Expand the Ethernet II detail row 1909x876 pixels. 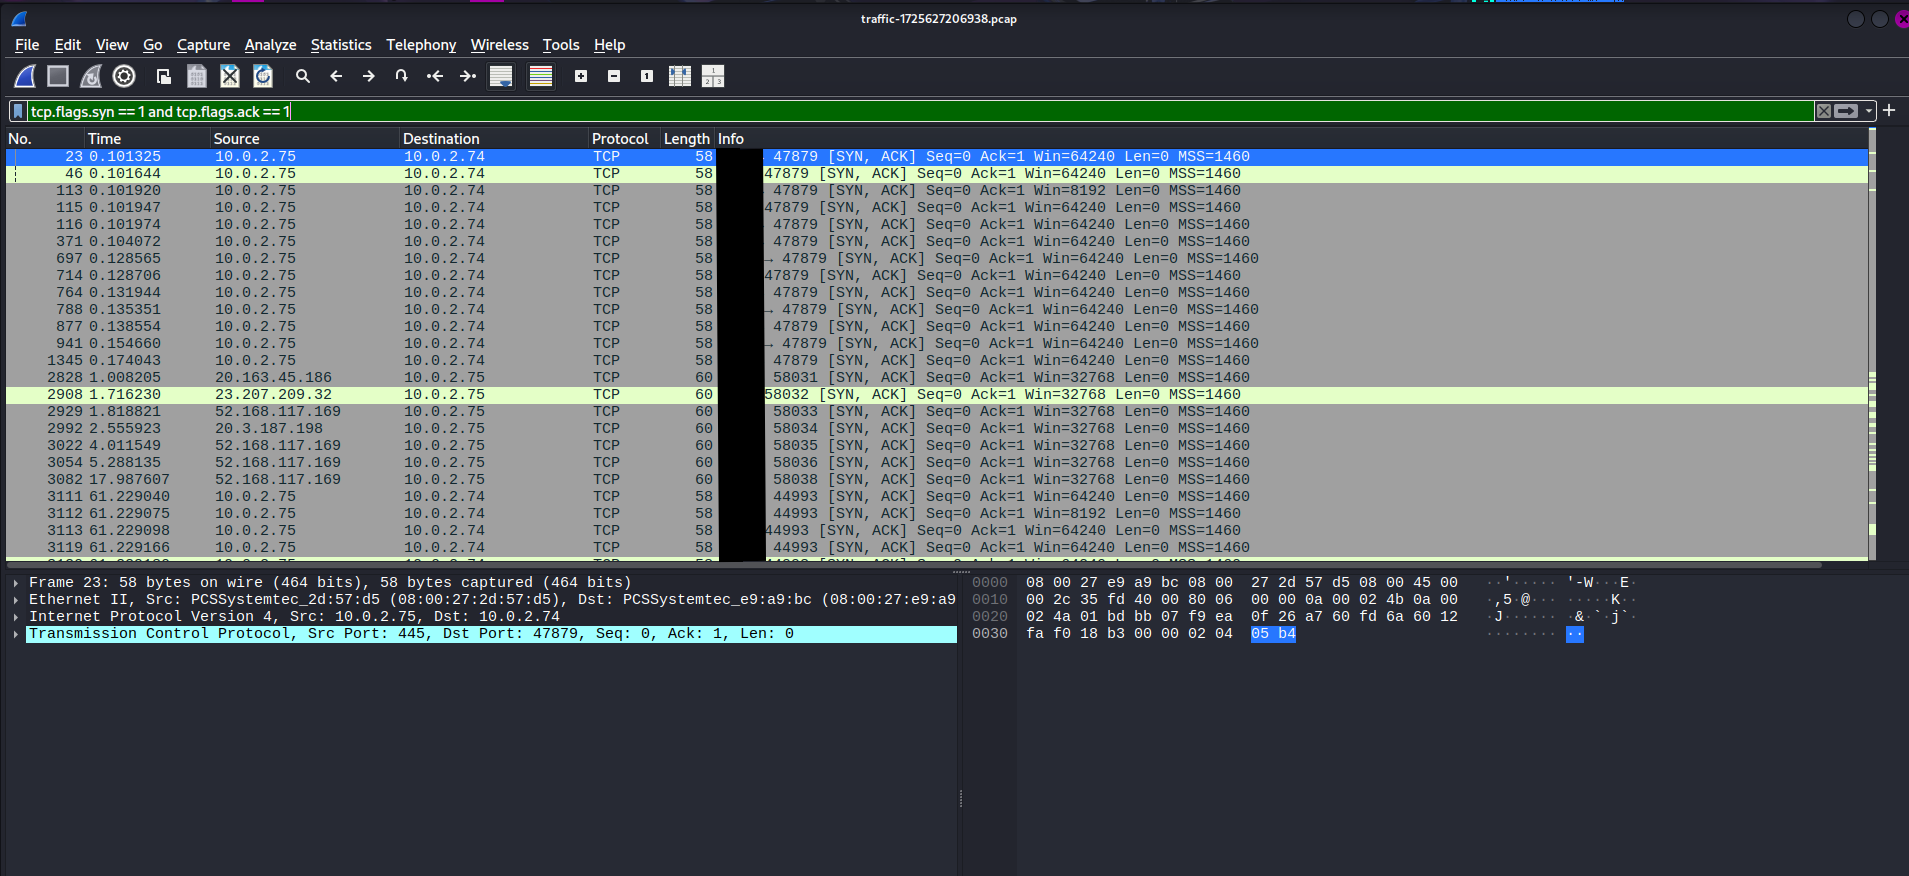[16, 599]
